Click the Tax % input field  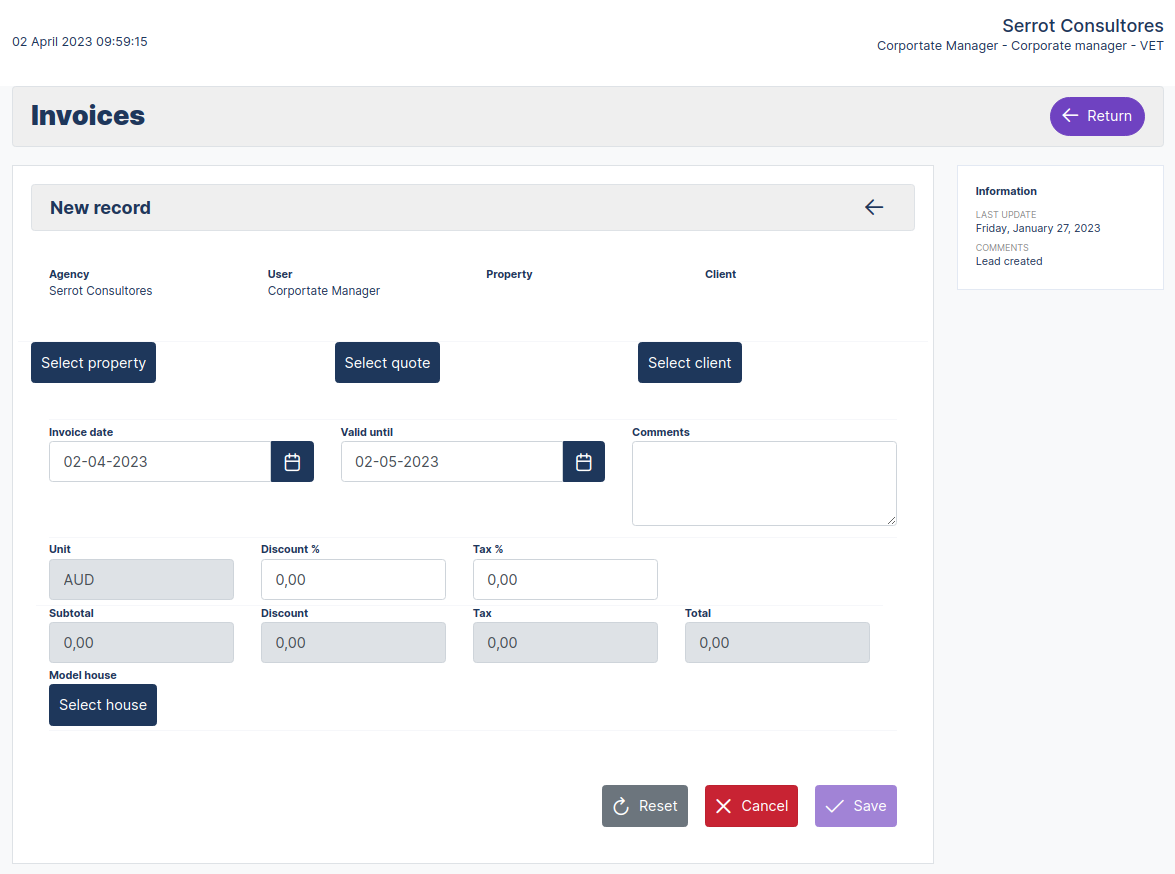565,579
